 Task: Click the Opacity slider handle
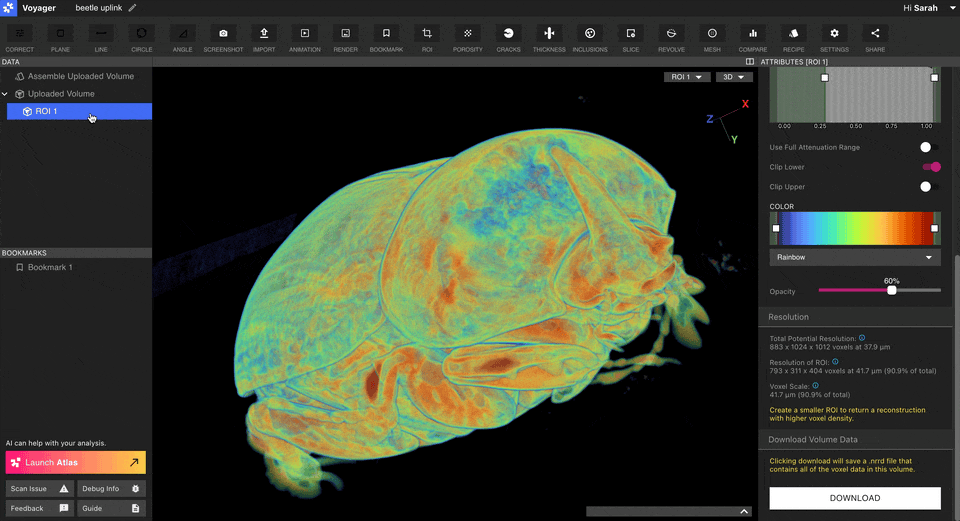891,290
